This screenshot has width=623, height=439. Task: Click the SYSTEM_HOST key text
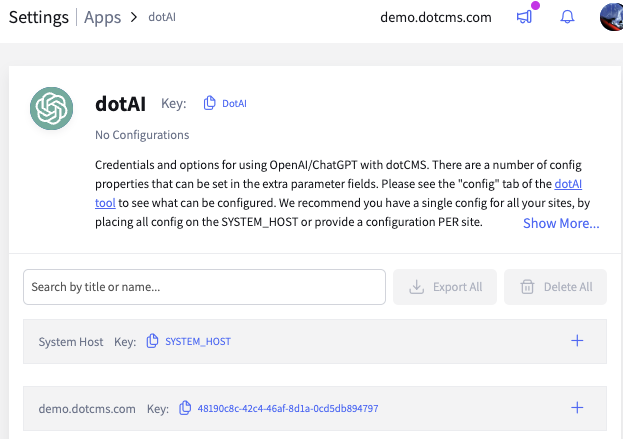(x=198, y=342)
